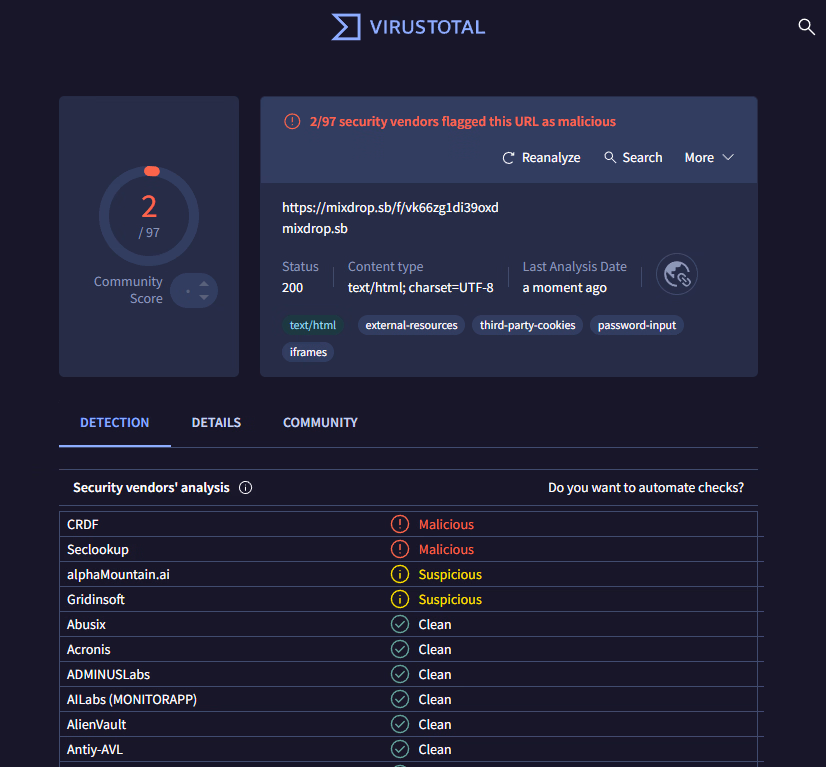Image resolution: width=826 pixels, height=767 pixels.
Task: Click the suspicious icon in alphaMountain.ai row
Action: point(400,574)
